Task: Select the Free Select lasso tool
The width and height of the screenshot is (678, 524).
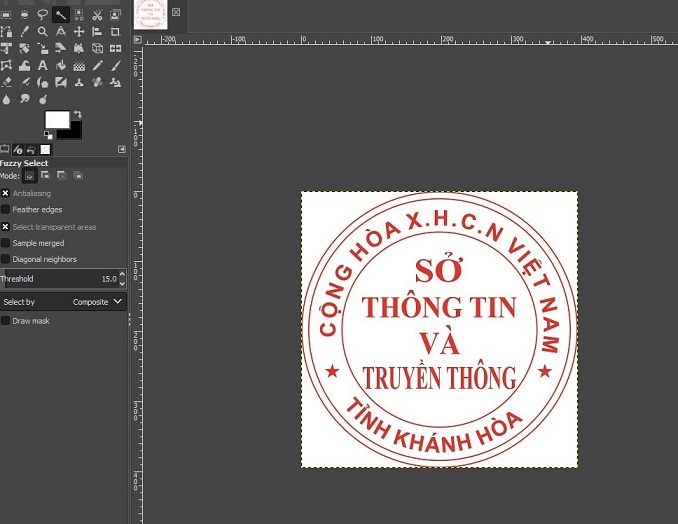Action: pos(42,14)
